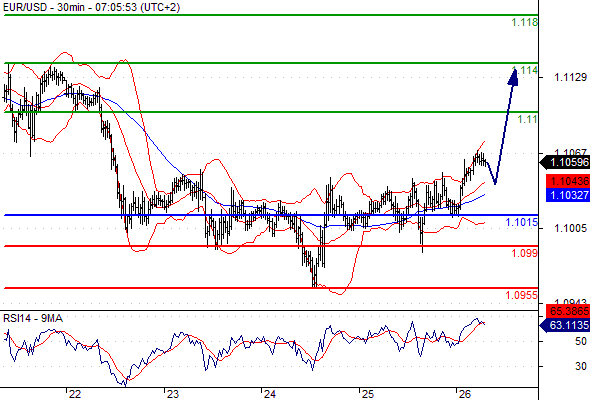
Task: Click the 1.1005 price axis value
Action: click(x=570, y=228)
